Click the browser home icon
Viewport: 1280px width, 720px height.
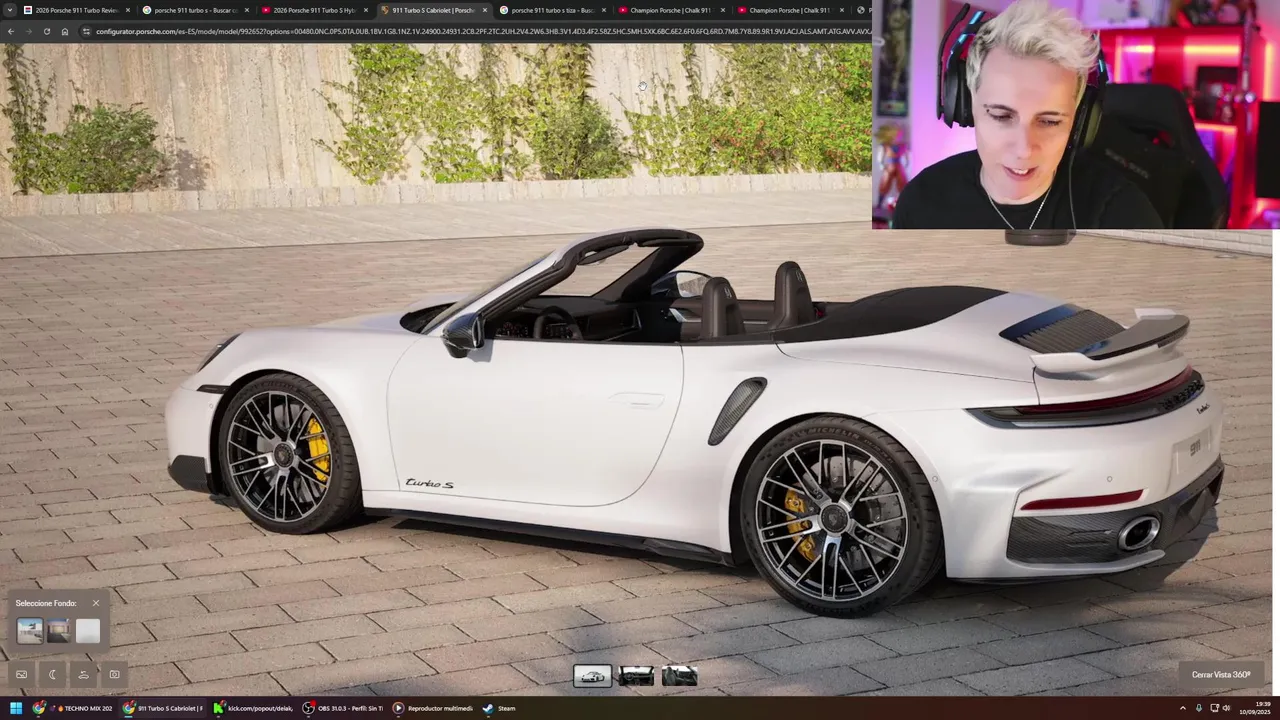click(x=64, y=31)
